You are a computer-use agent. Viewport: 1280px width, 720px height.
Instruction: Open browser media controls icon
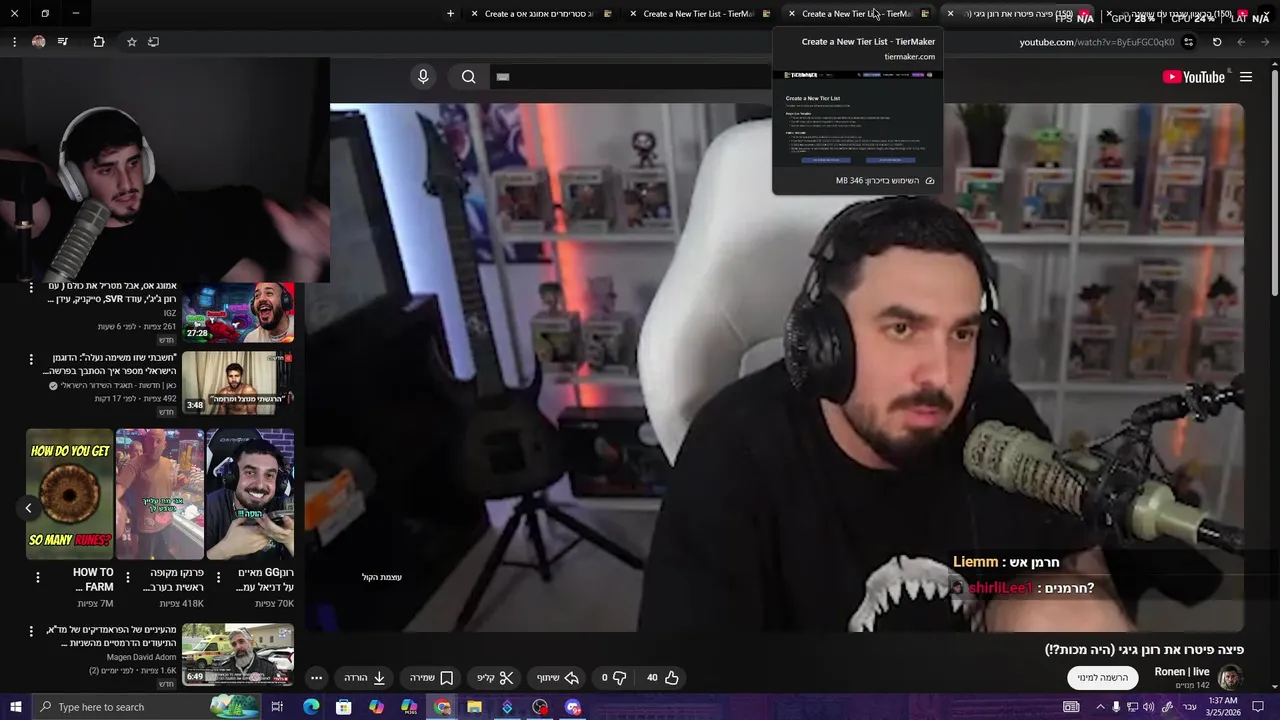[63, 42]
